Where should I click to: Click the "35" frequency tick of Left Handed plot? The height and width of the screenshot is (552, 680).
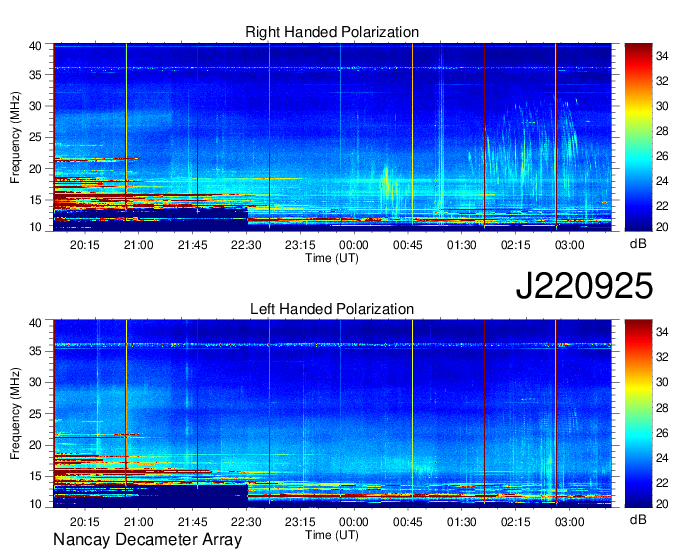click(x=35, y=351)
